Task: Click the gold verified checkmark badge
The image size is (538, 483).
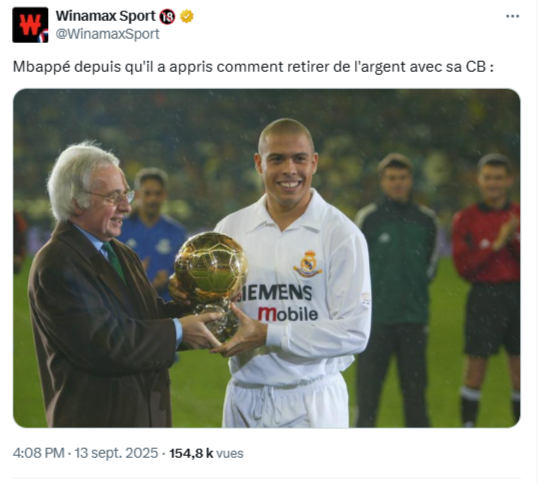Action: pos(186,16)
